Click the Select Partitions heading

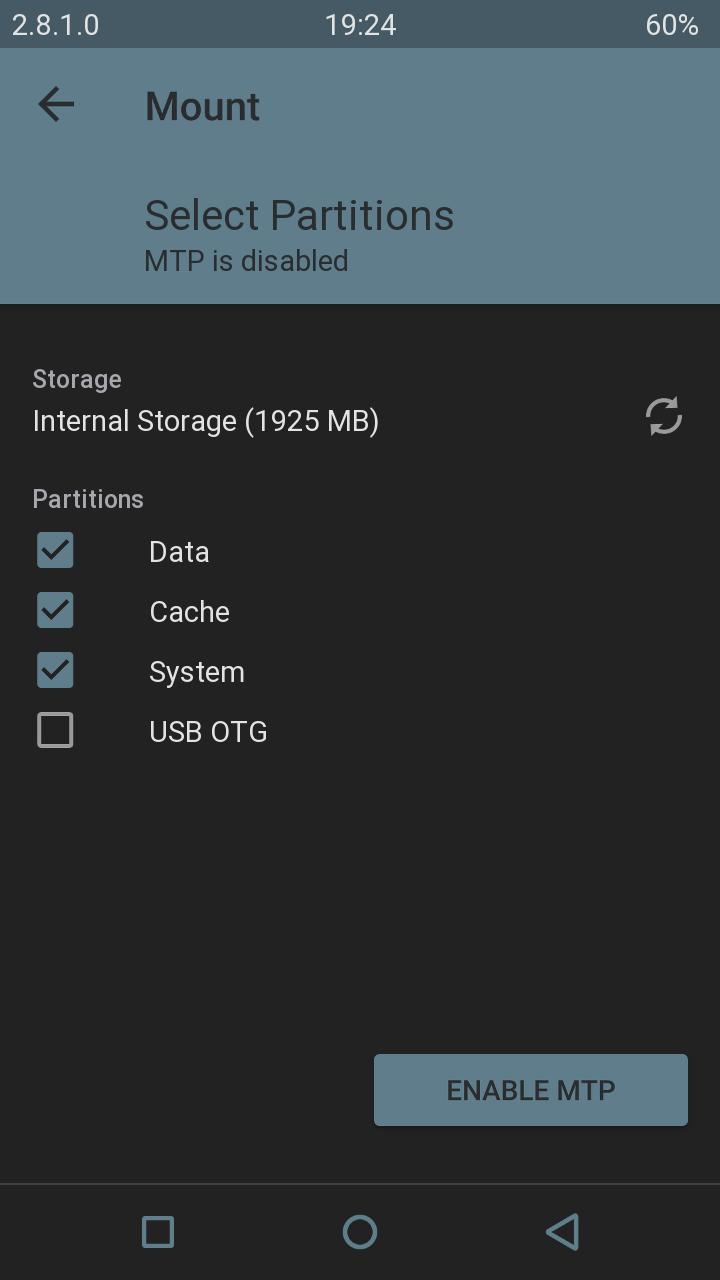click(300, 215)
